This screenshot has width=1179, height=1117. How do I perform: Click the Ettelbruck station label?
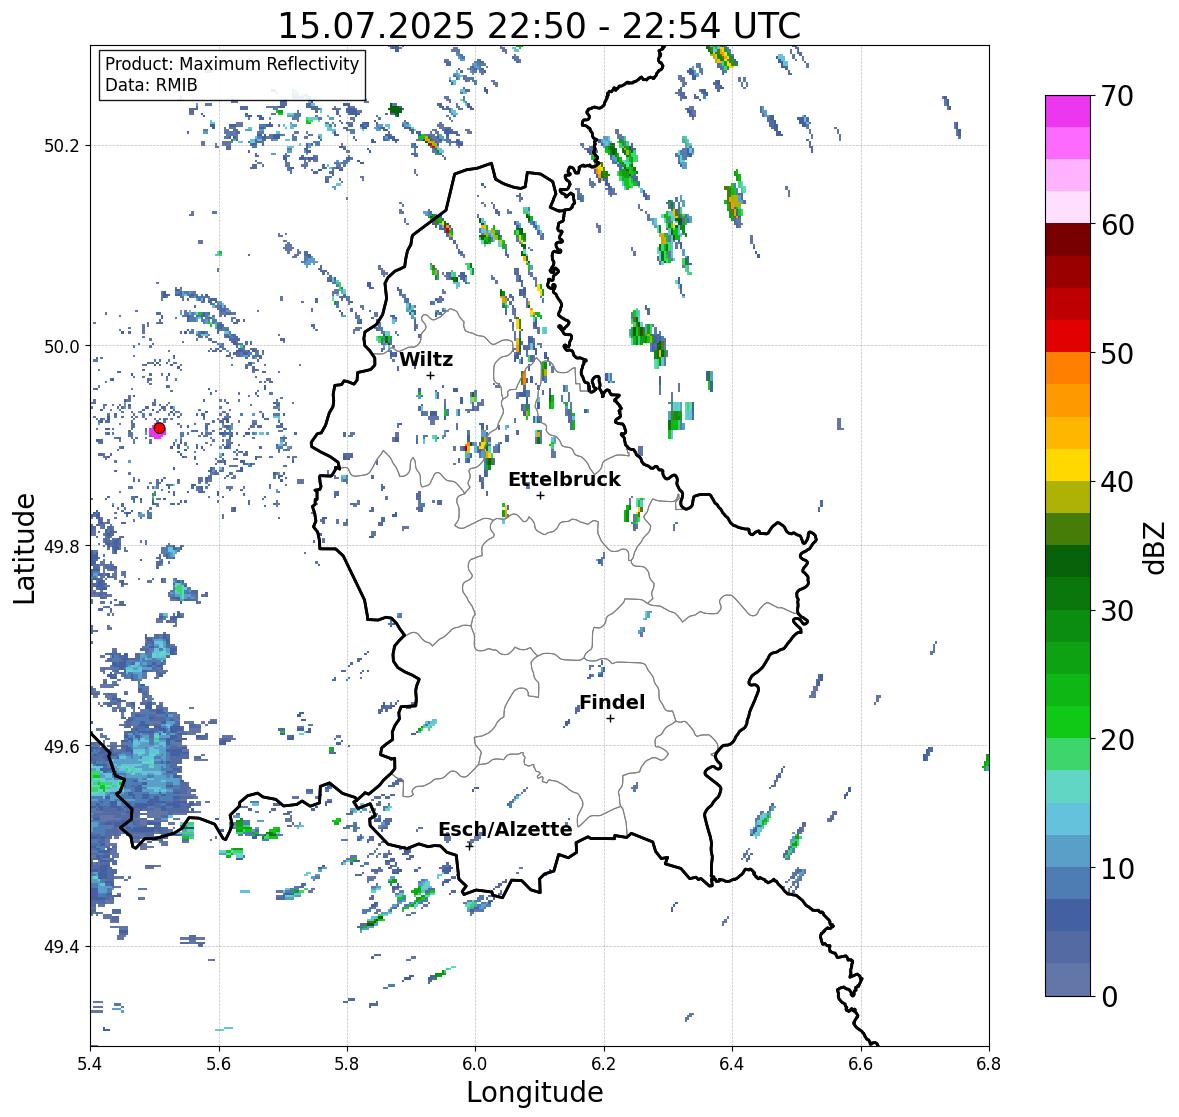click(564, 480)
